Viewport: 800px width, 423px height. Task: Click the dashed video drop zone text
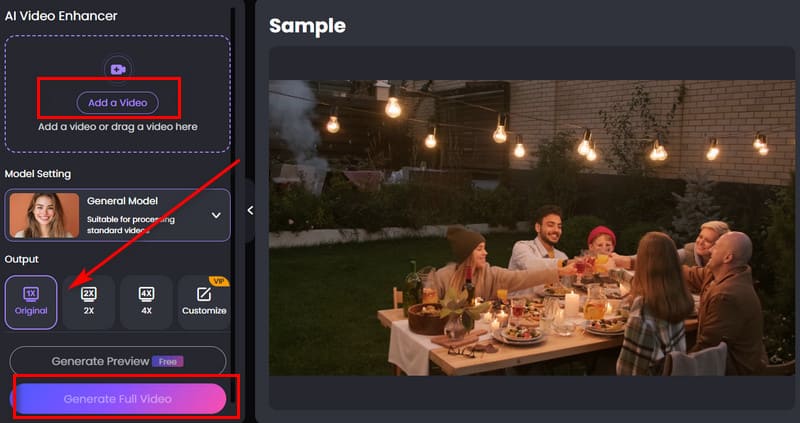[x=118, y=127]
